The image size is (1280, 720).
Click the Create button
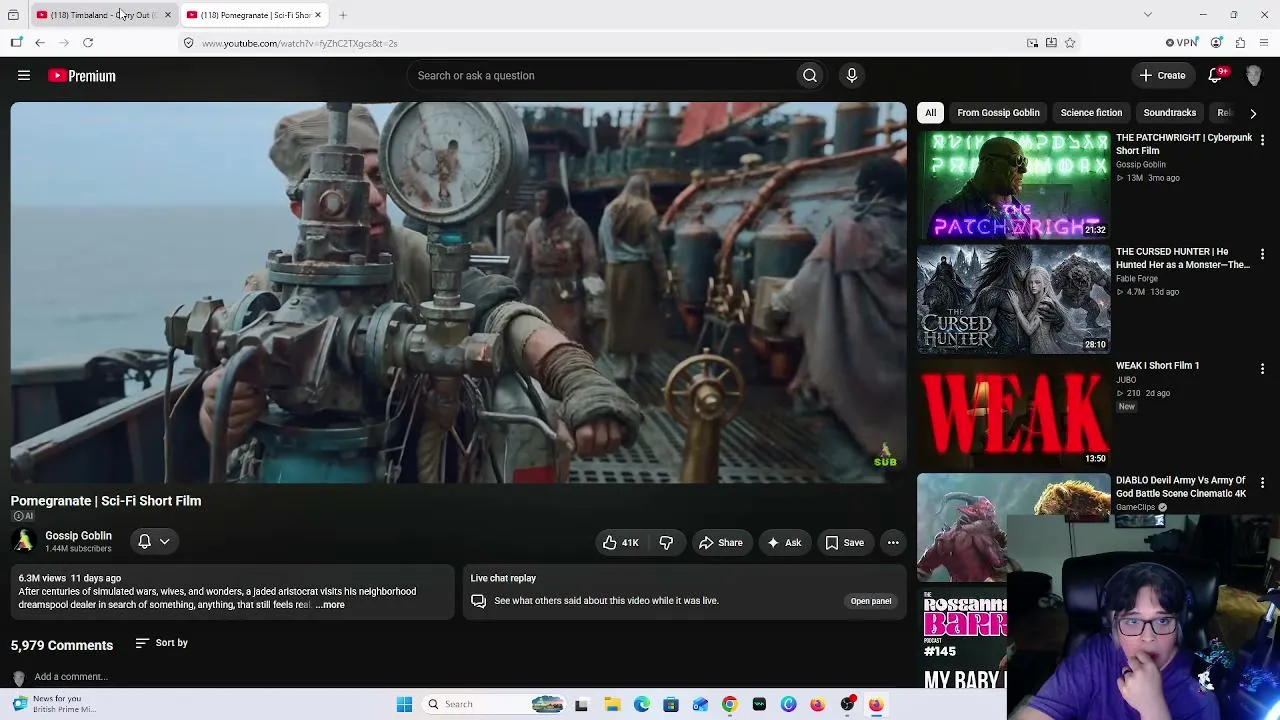click(1162, 75)
